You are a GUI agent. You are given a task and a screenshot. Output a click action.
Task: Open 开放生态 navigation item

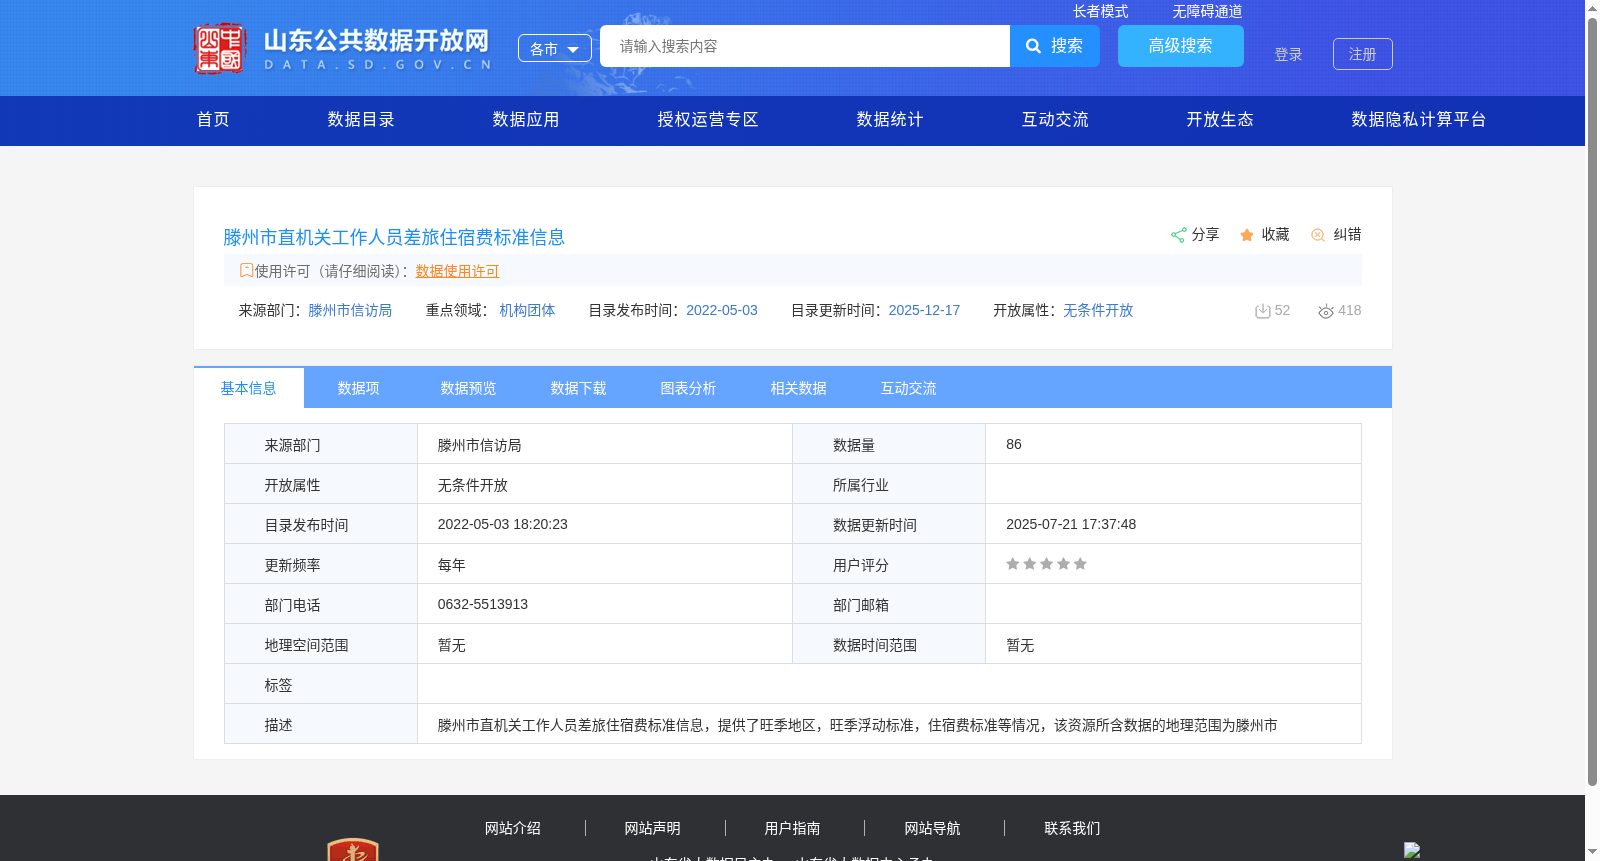click(1220, 120)
